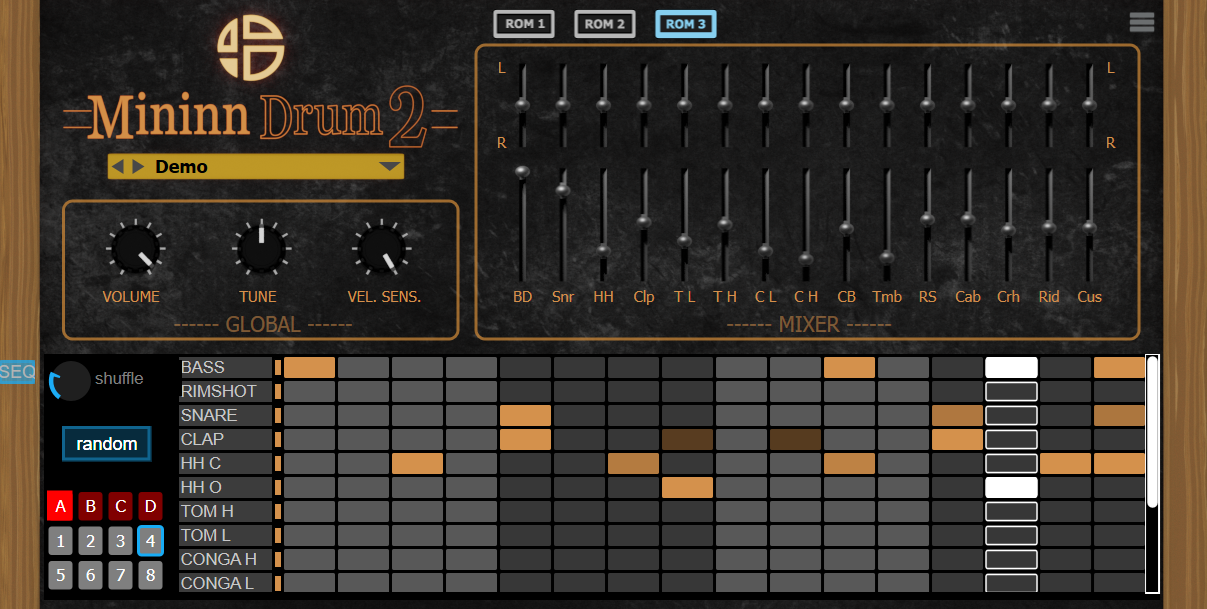Select ROM 1 bank tab
1207x609 pixels.
[x=524, y=24]
